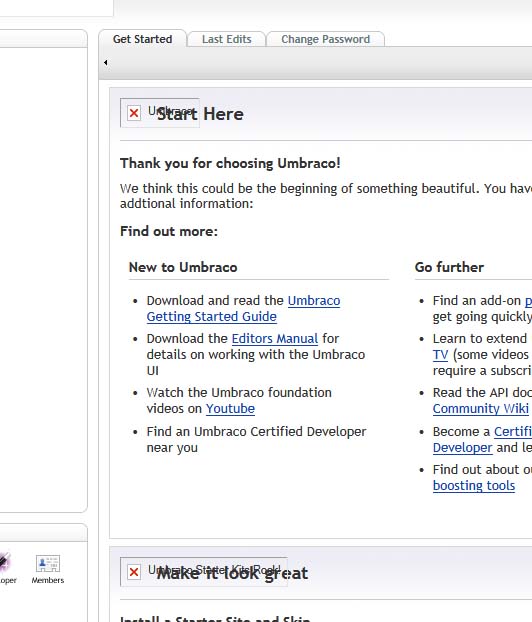Follow the Youtube link
Screen dimensions: 532x622
click(x=230, y=409)
